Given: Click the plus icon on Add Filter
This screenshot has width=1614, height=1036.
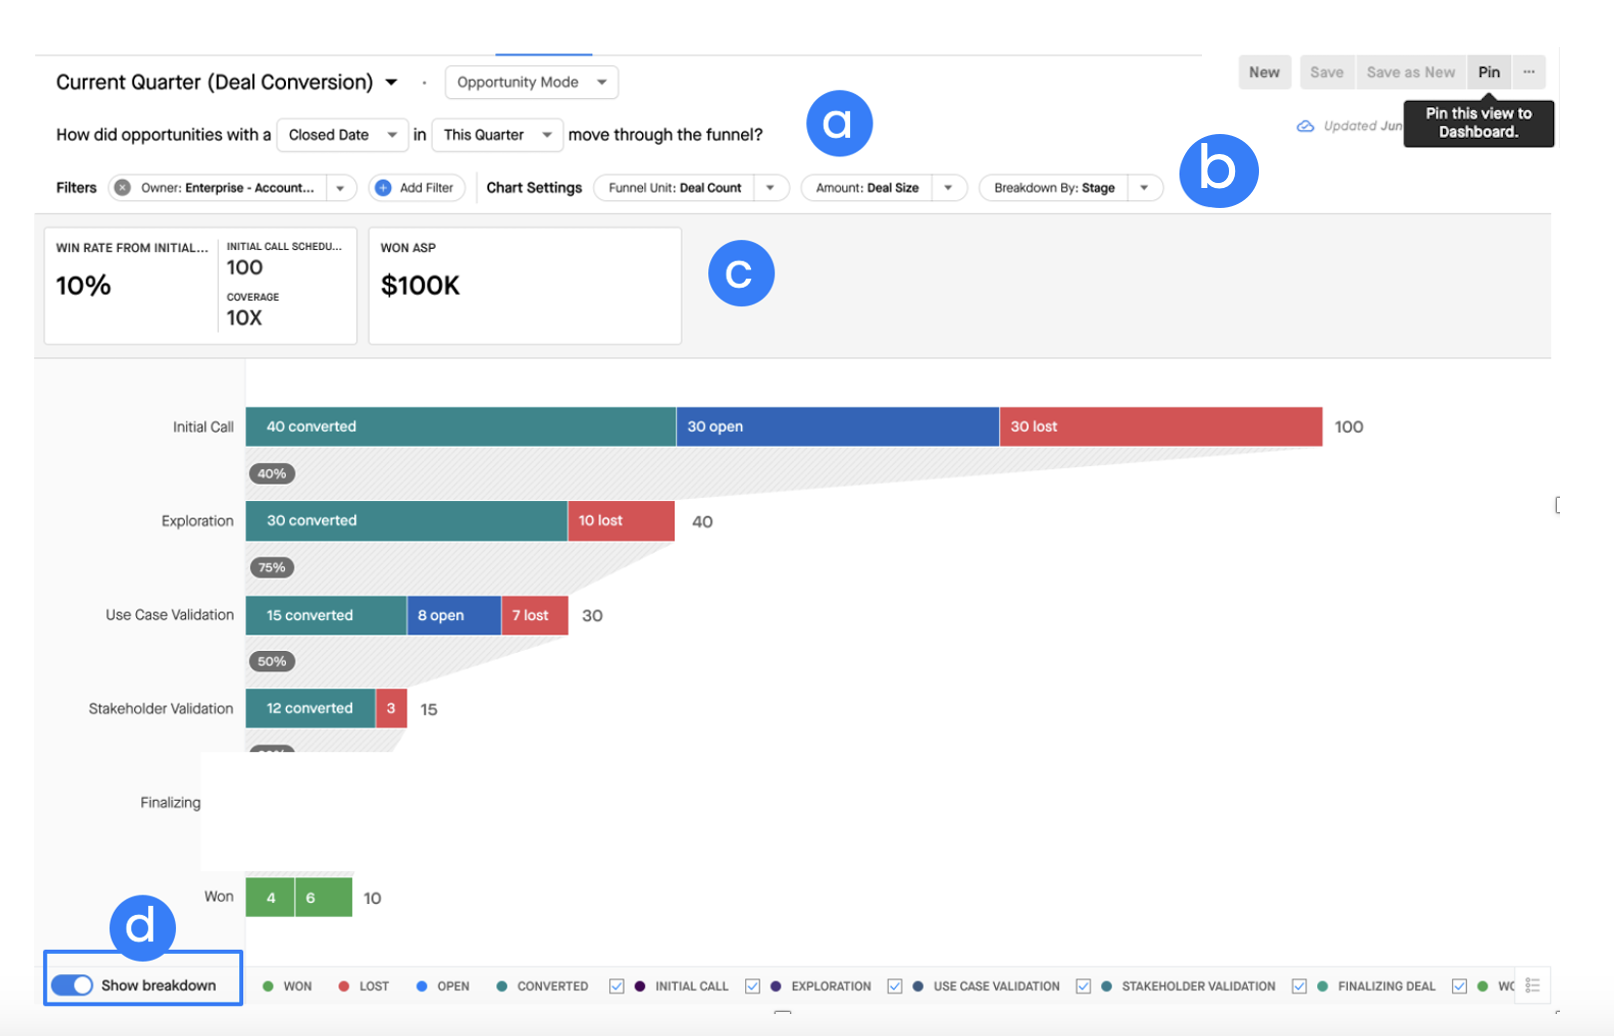Looking at the screenshot, I should [x=383, y=188].
